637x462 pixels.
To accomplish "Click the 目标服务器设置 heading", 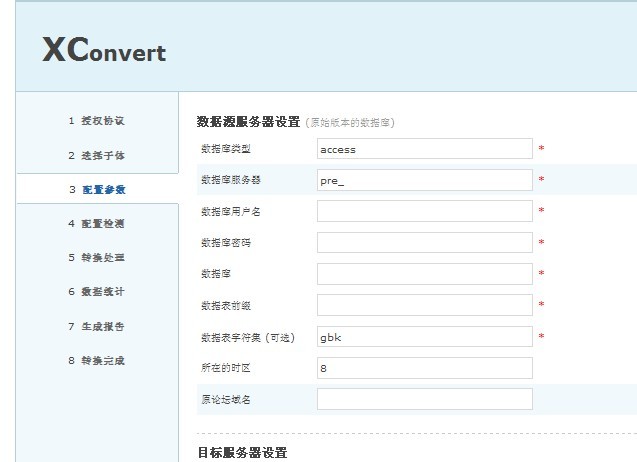I will coord(243,453).
